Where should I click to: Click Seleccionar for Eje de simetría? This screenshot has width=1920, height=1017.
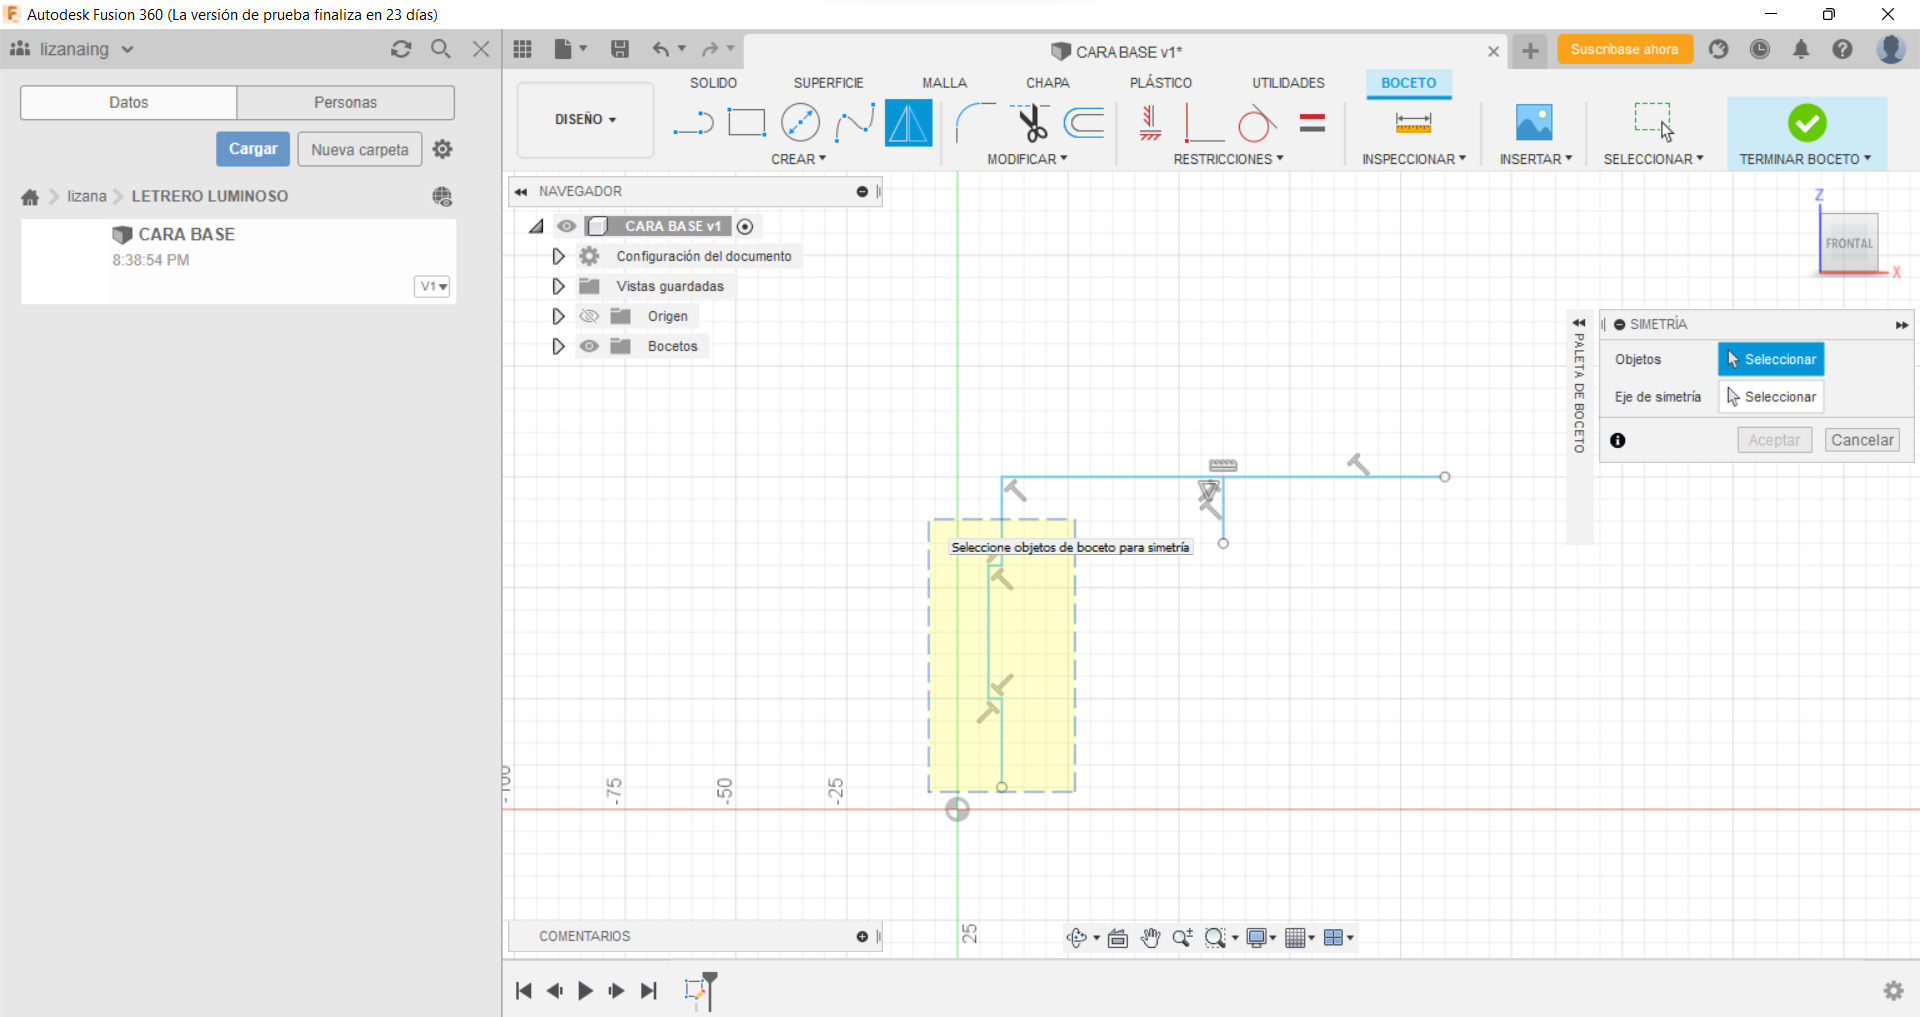pyautogui.click(x=1771, y=397)
